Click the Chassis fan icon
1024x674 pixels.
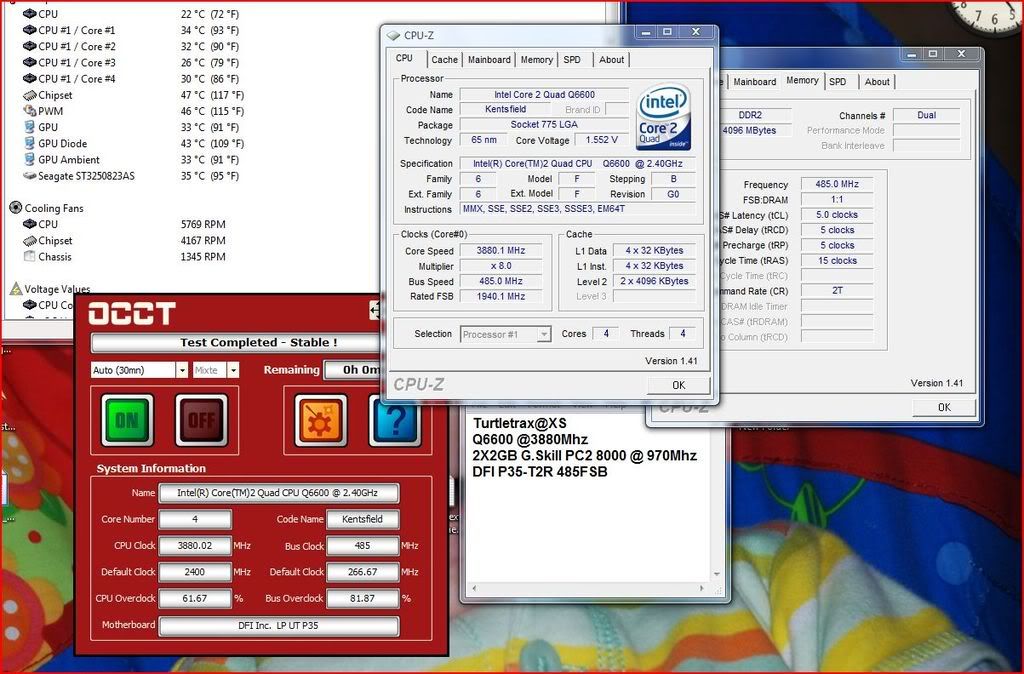point(29,256)
